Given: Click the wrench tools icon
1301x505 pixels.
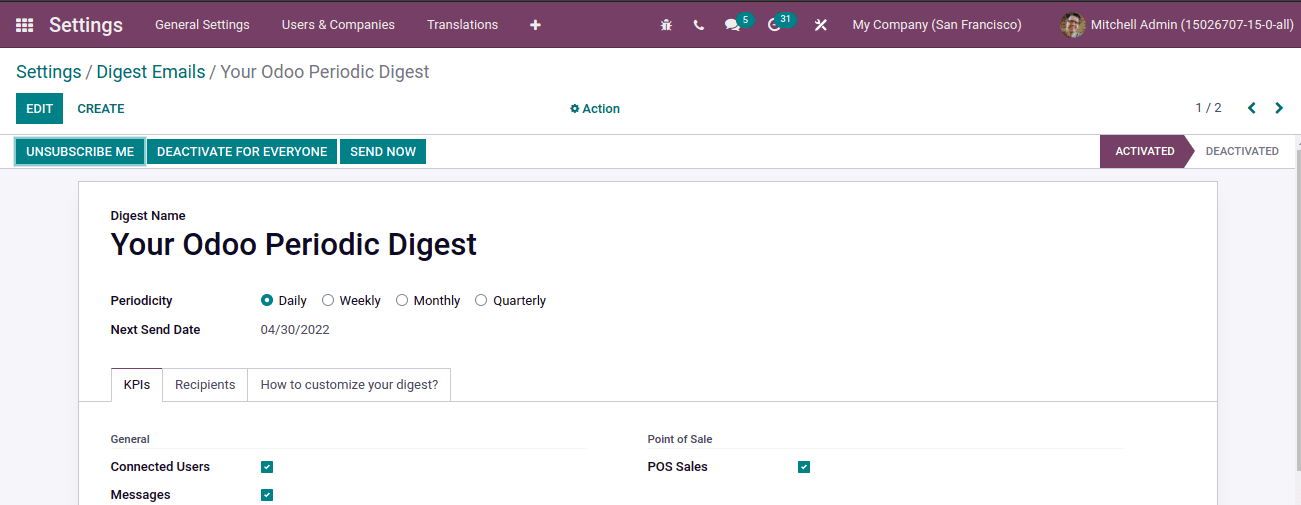Looking at the screenshot, I should (x=821, y=25).
